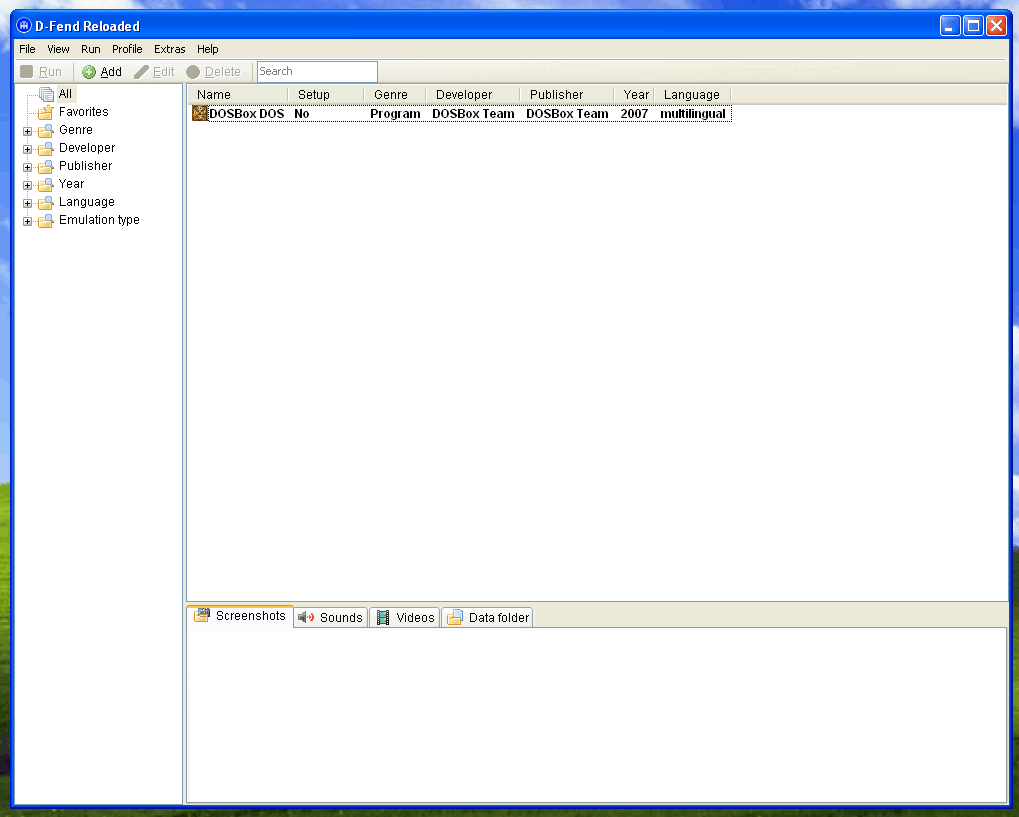This screenshot has height=817, width=1019.
Task: Open the View menu
Action: 58,49
